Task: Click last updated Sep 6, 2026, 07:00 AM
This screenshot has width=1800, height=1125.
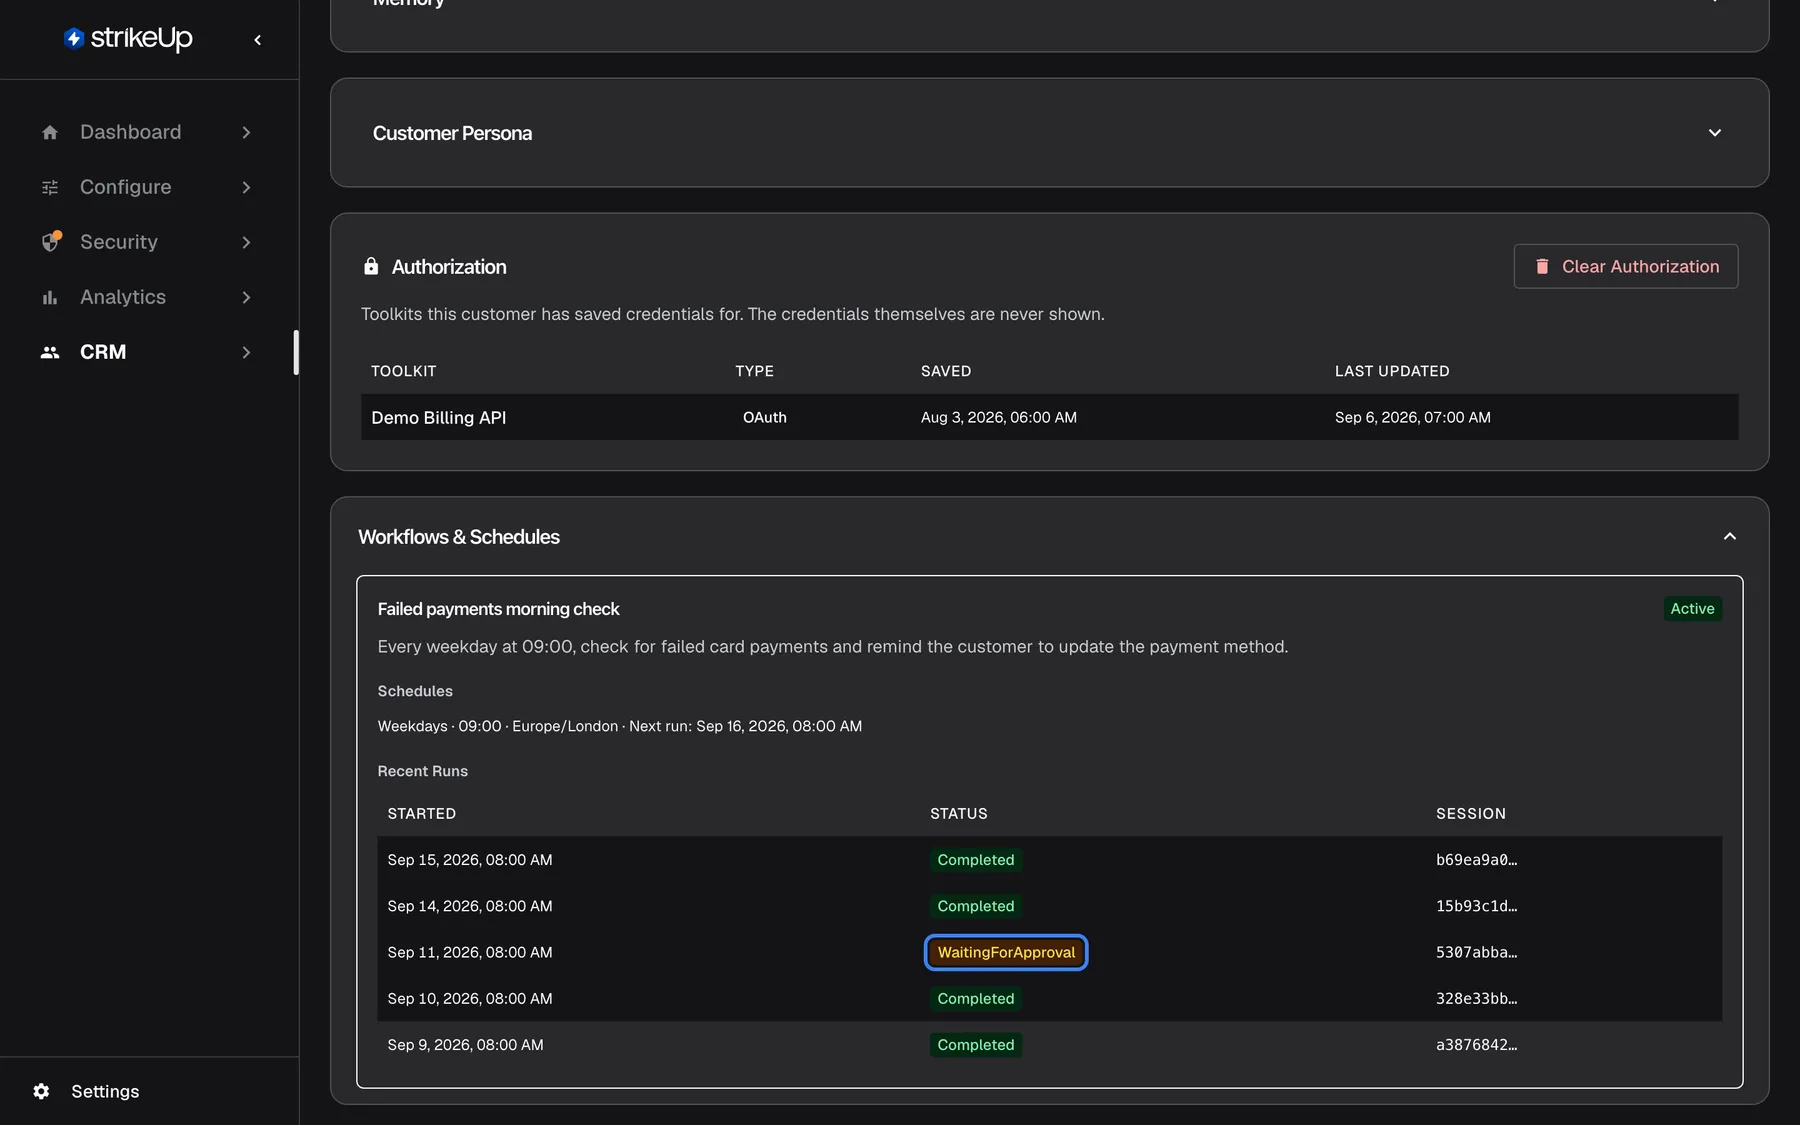Action: click(x=1412, y=417)
